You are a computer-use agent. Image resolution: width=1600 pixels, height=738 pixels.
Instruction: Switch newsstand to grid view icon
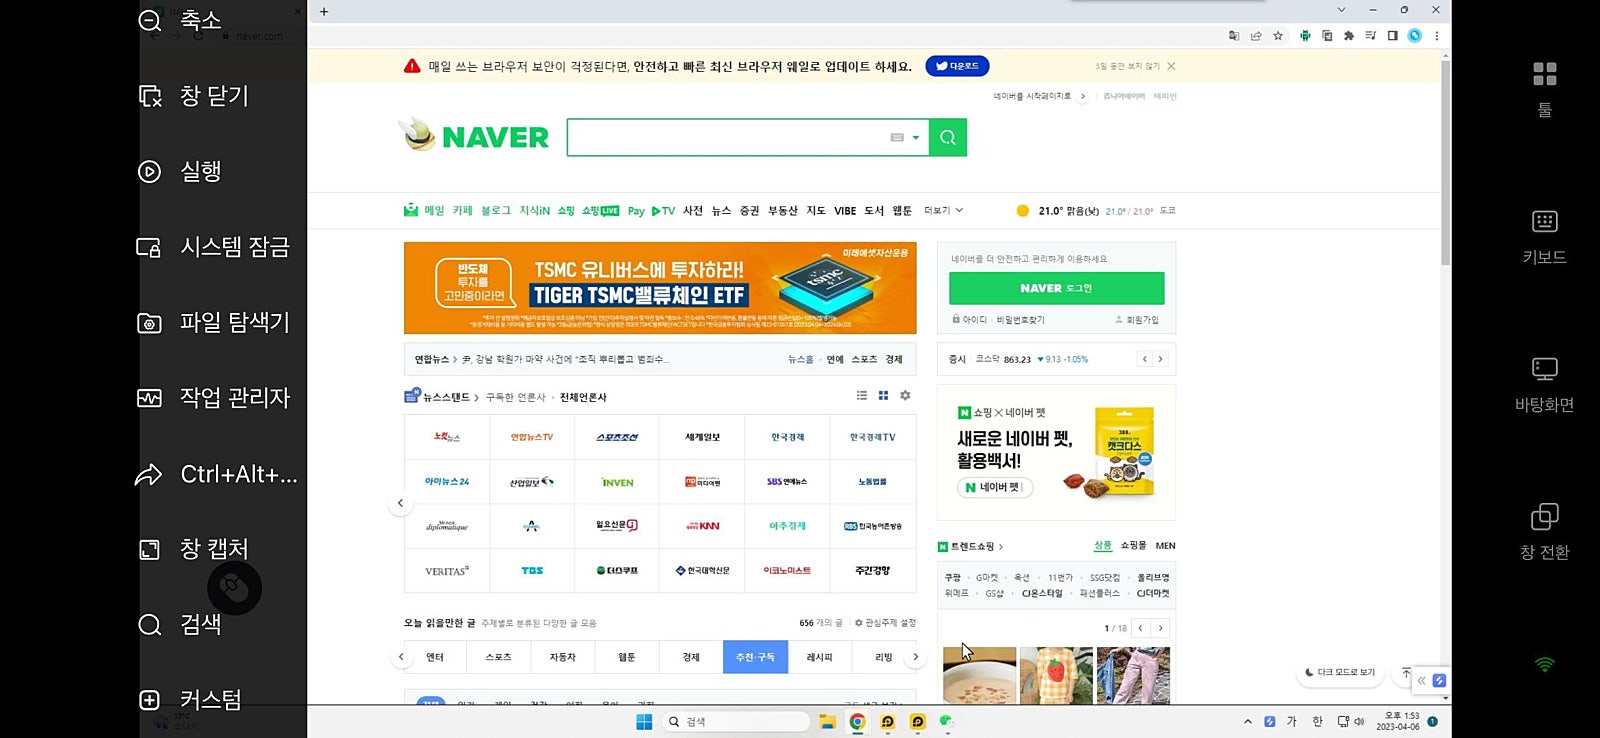(883, 396)
